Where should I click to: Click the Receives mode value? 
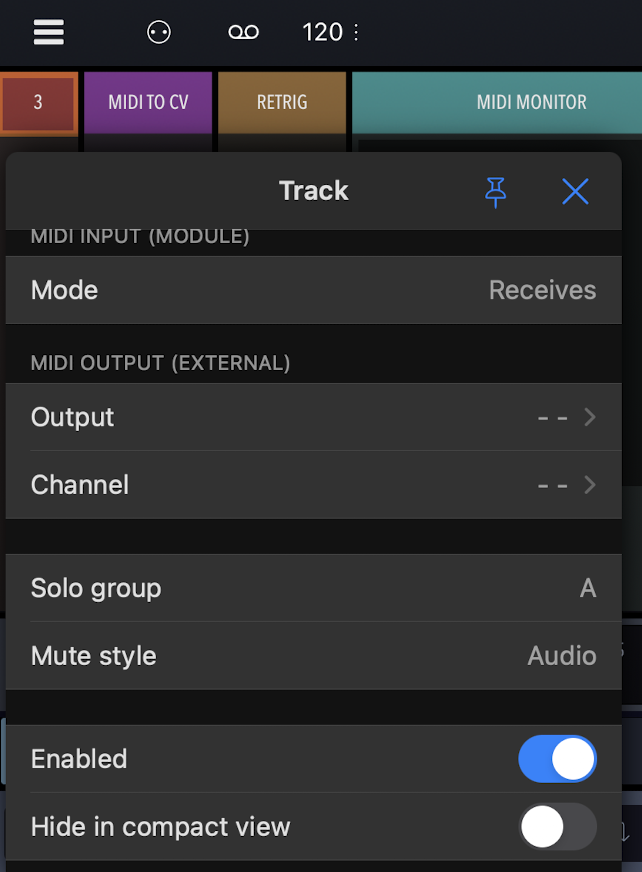pos(542,290)
